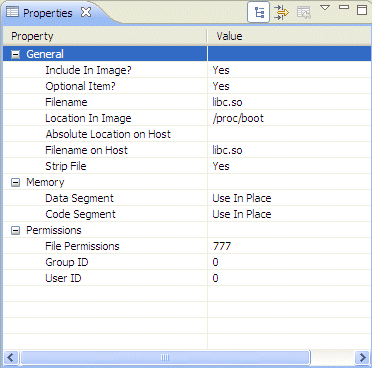Maximize the Properties view
The width and height of the screenshot is (372, 368).
pos(362,9)
